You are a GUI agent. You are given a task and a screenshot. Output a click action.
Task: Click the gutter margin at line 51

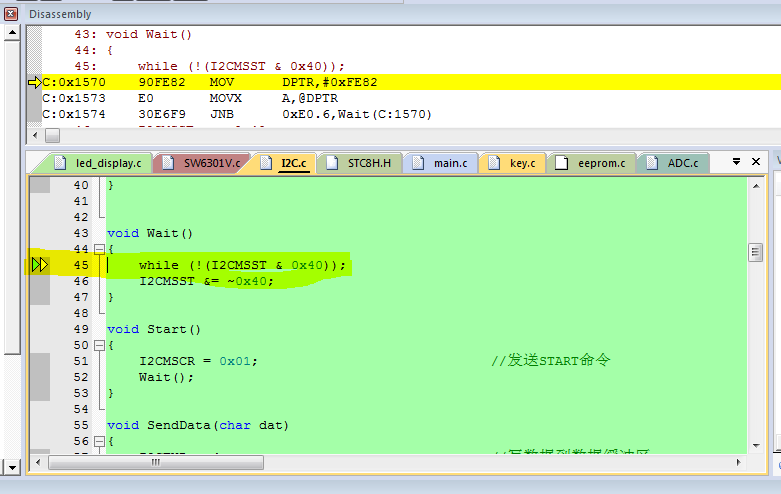coord(40,361)
